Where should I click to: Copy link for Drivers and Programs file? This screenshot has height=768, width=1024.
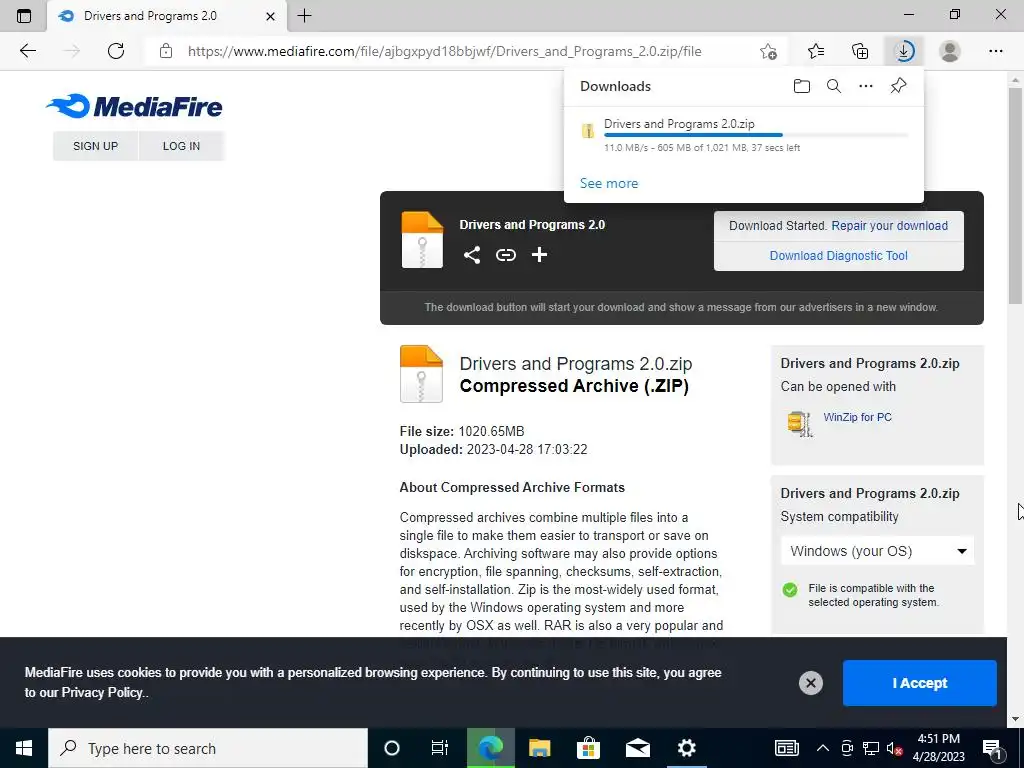[505, 255]
